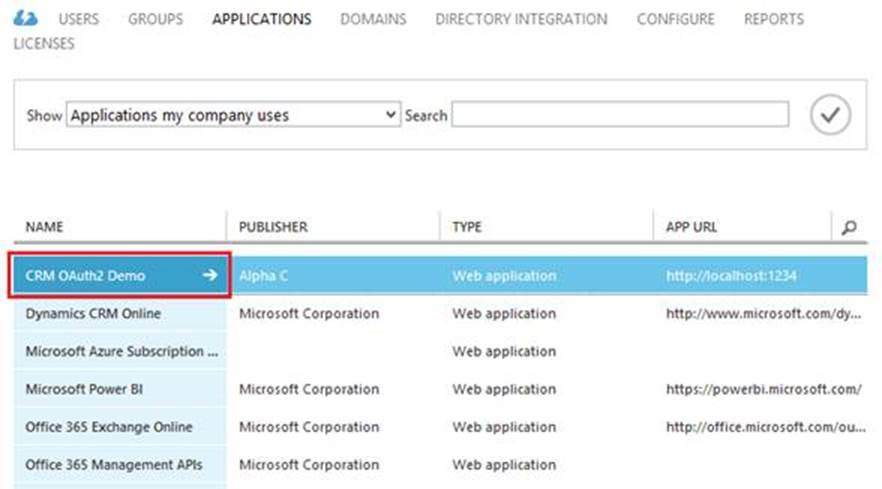Viewport: 882px width, 489px height.
Task: Sort by the Publisher column header
Action: pyautogui.click(x=273, y=228)
